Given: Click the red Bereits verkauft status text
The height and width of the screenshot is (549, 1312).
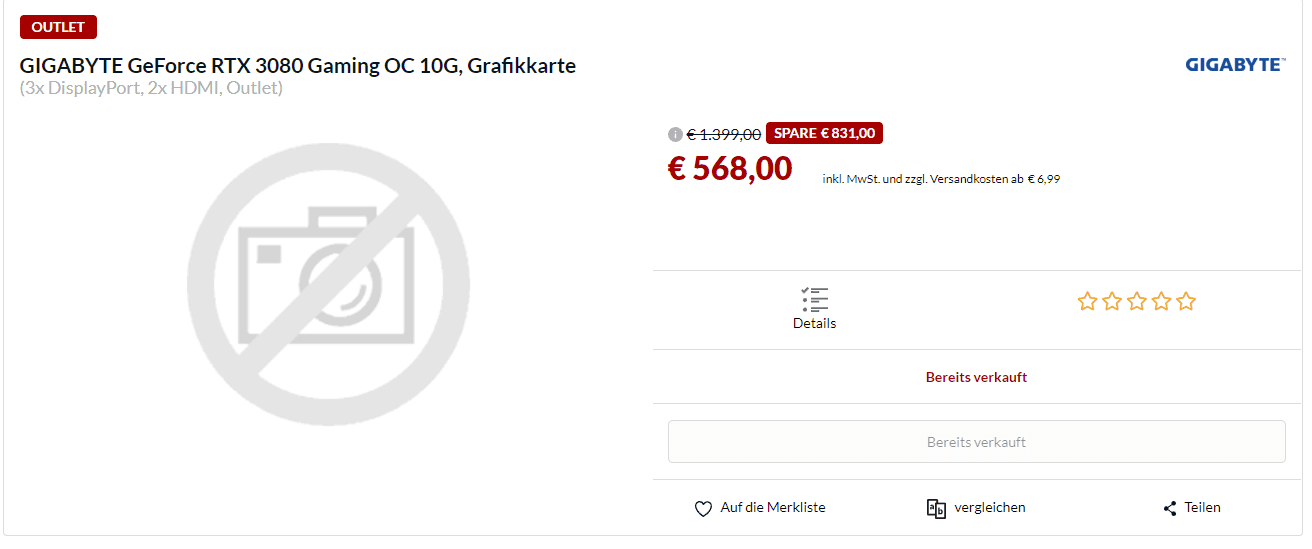Looking at the screenshot, I should [976, 378].
